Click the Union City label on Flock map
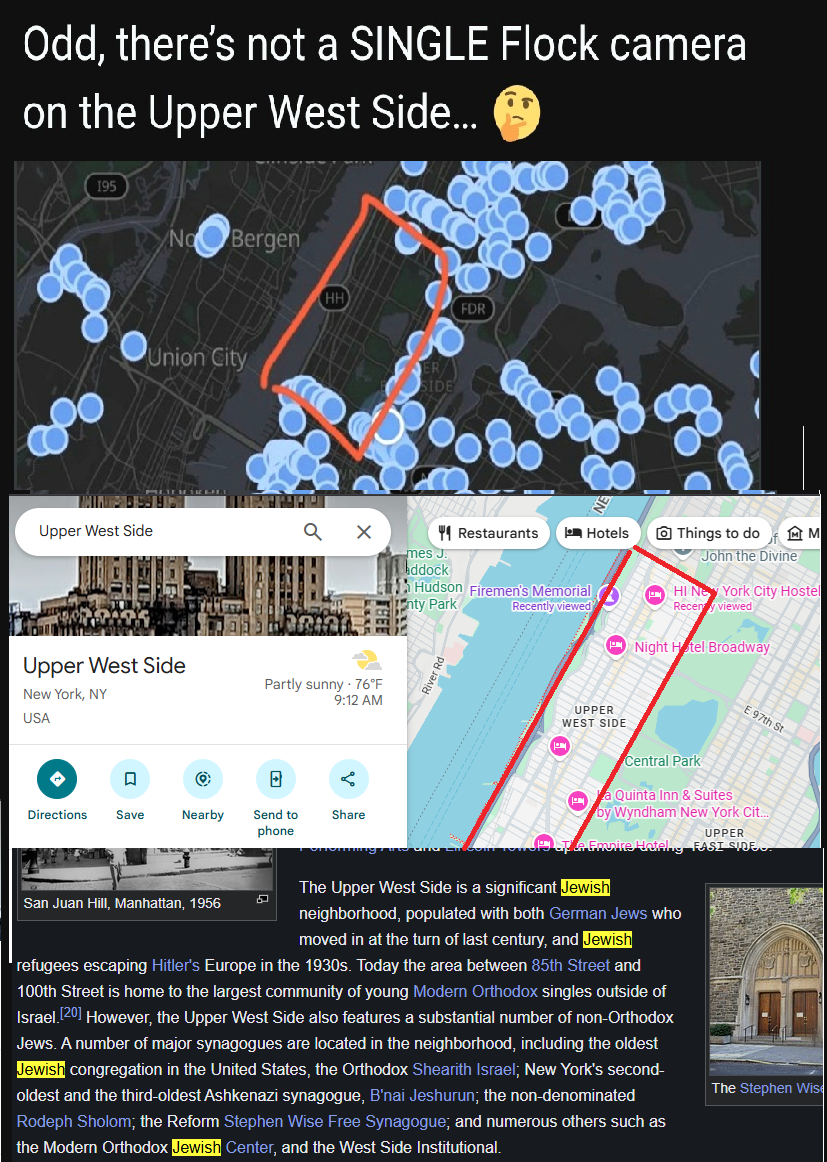Viewport: 827px width, 1162px height. [x=196, y=358]
